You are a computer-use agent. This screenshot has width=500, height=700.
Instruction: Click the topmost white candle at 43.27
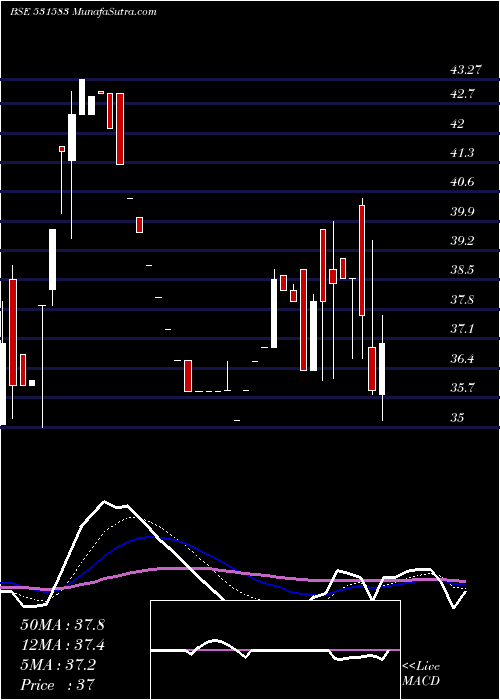82,97
